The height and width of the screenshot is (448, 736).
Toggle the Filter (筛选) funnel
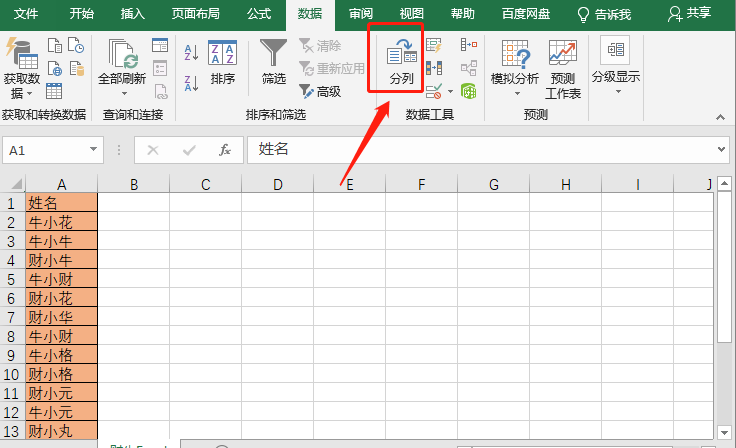(273, 60)
